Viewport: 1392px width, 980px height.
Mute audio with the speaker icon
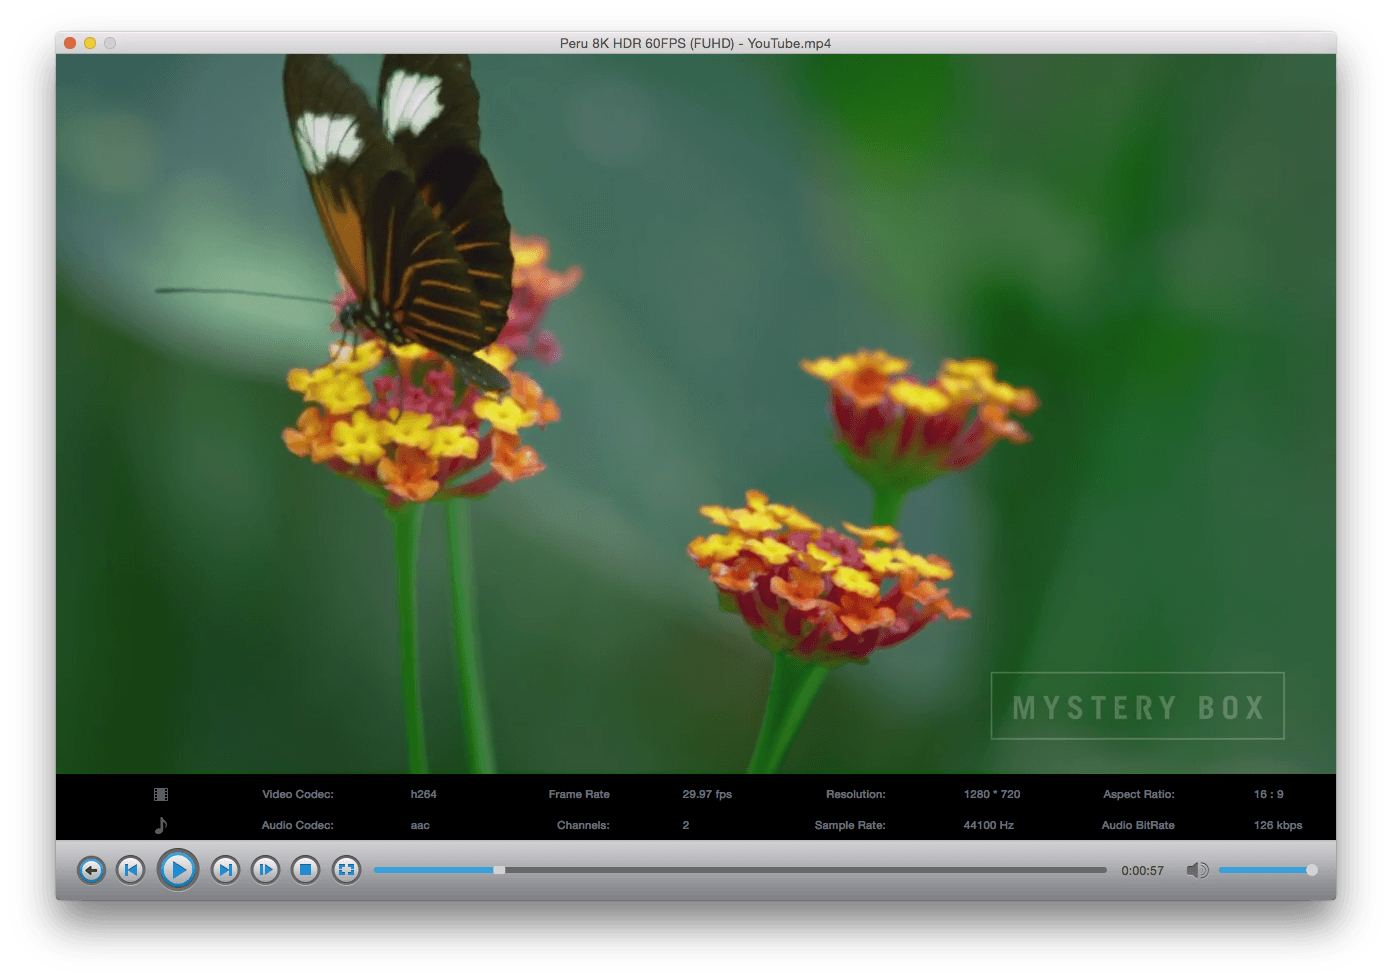[1197, 870]
